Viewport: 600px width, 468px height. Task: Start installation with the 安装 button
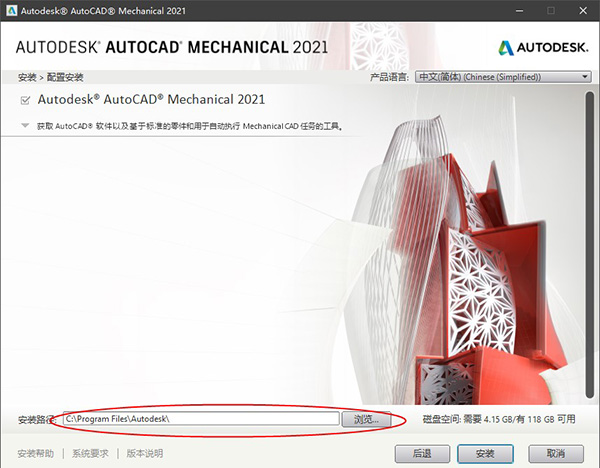486,454
